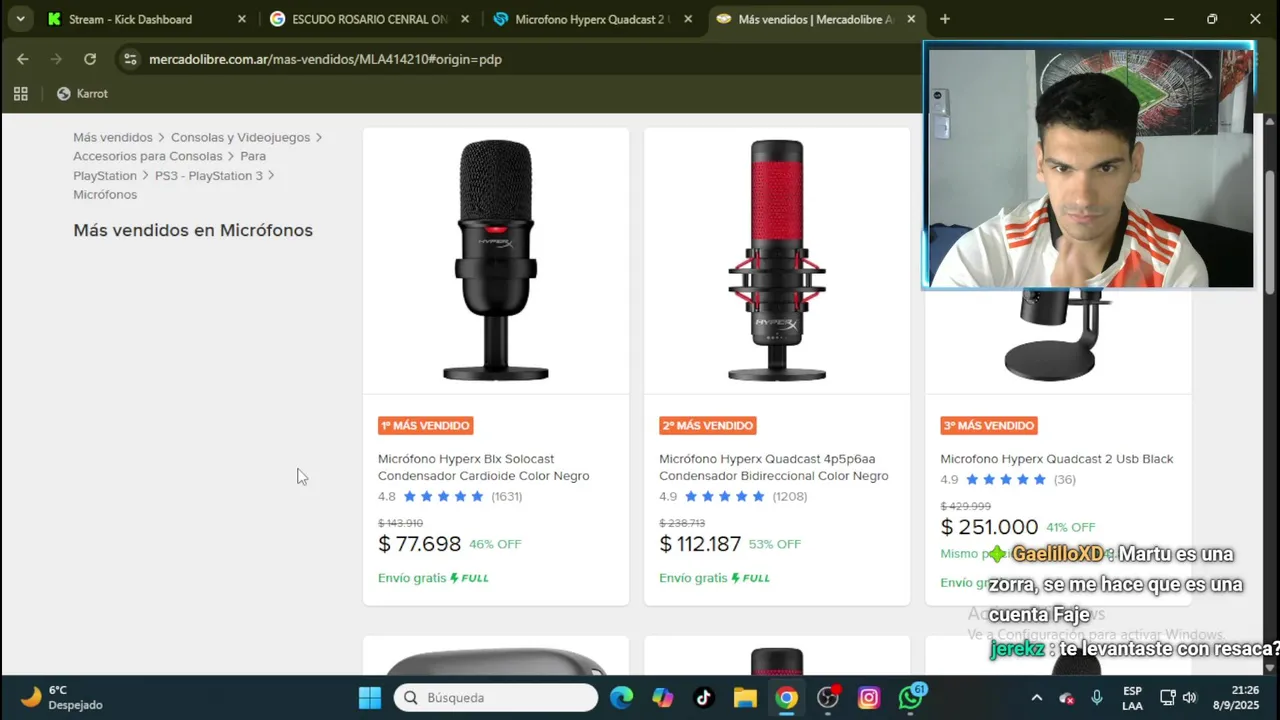Click Envío gratis FULL under Quadcast 4p5p6aa
The height and width of the screenshot is (720, 1280).
coord(715,578)
